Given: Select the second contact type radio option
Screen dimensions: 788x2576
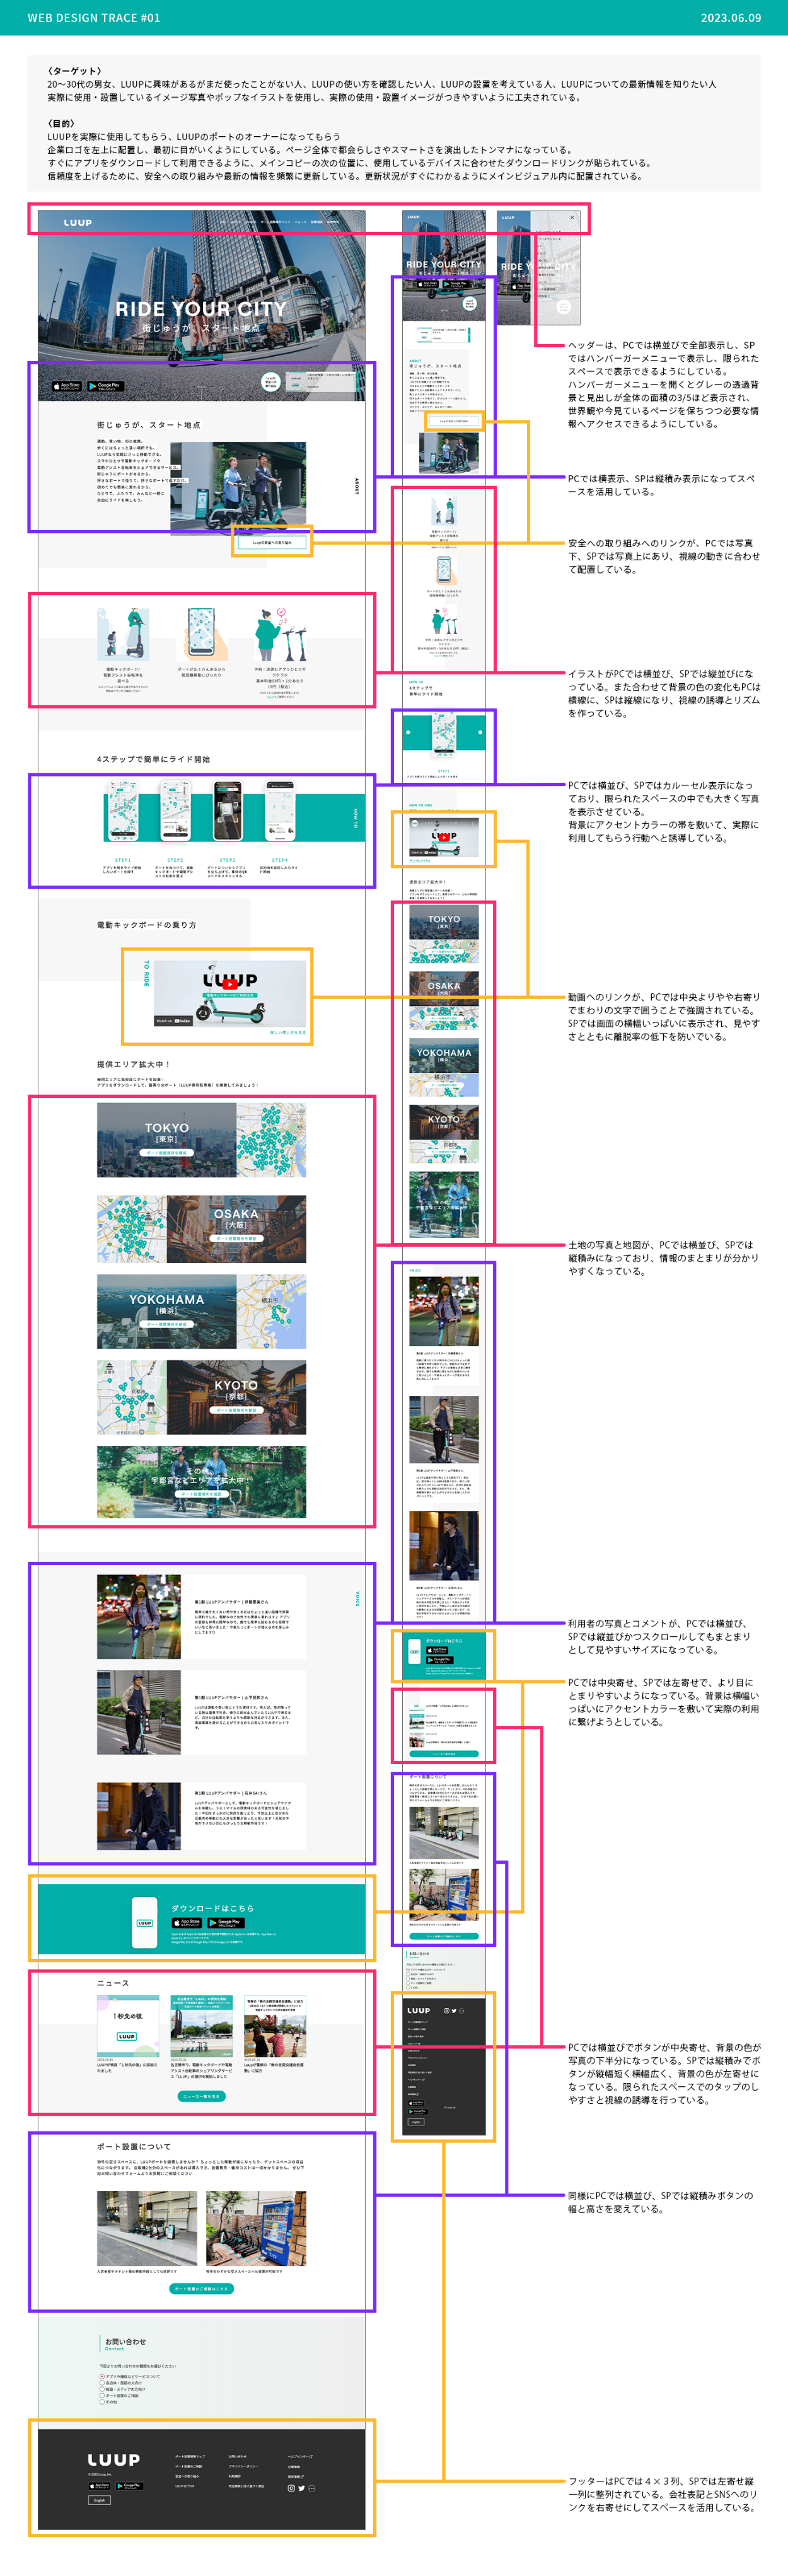Looking at the screenshot, I should tap(102, 2383).
